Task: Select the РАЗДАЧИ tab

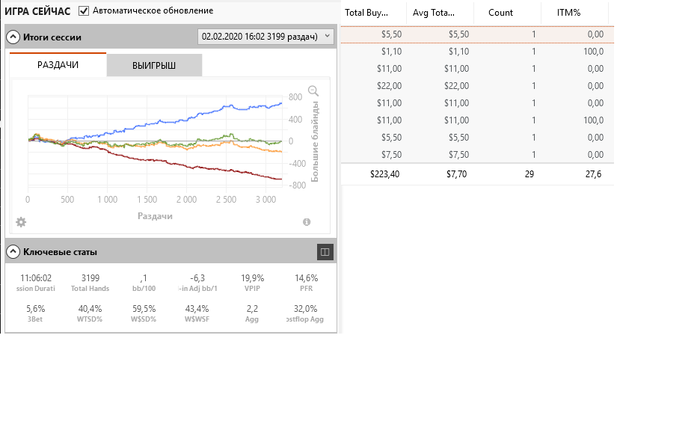Action: (x=58, y=65)
